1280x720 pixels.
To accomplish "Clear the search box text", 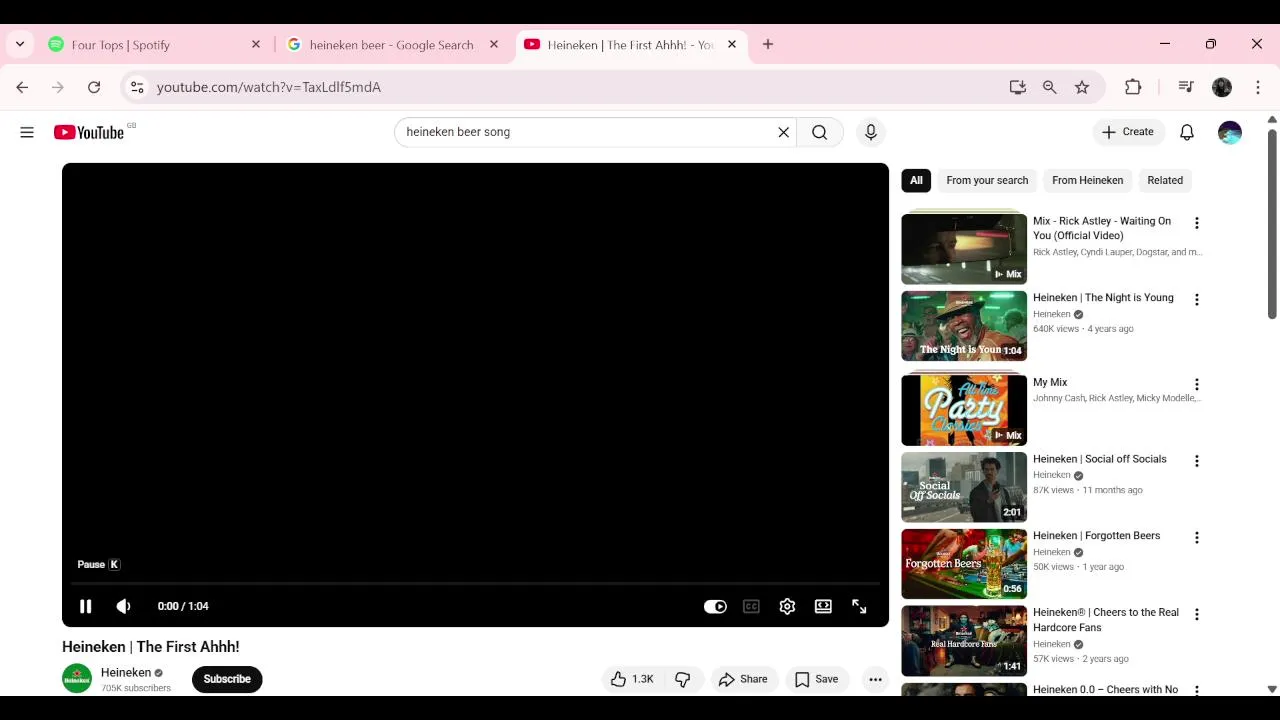I will click(784, 132).
